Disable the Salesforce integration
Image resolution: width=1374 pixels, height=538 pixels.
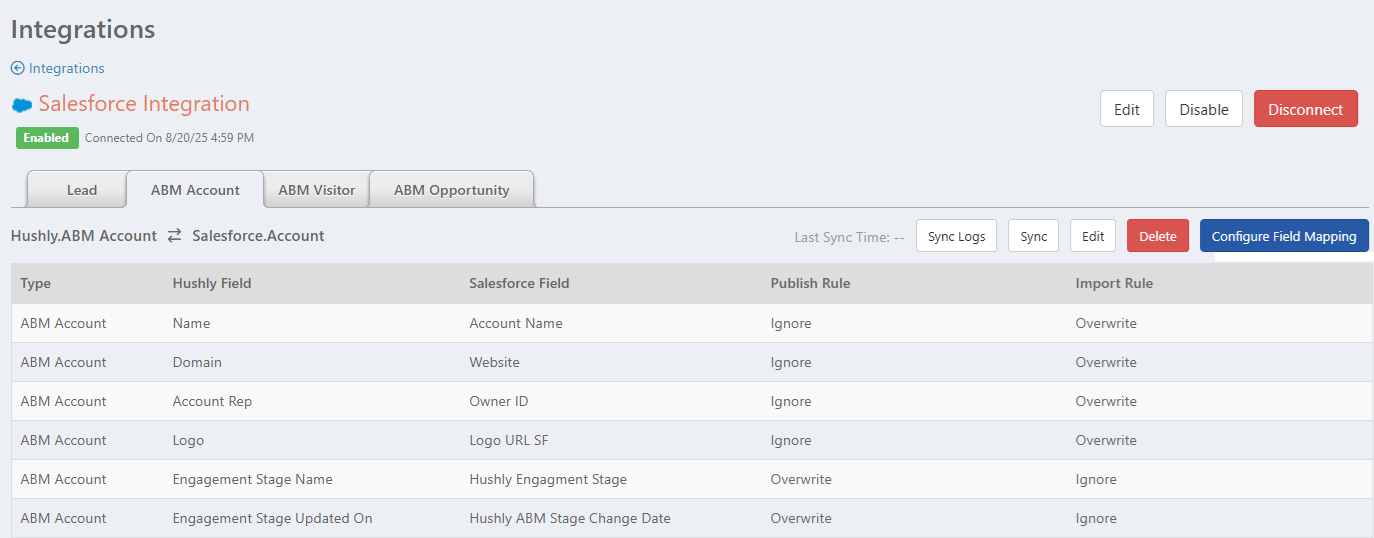tap(1204, 109)
